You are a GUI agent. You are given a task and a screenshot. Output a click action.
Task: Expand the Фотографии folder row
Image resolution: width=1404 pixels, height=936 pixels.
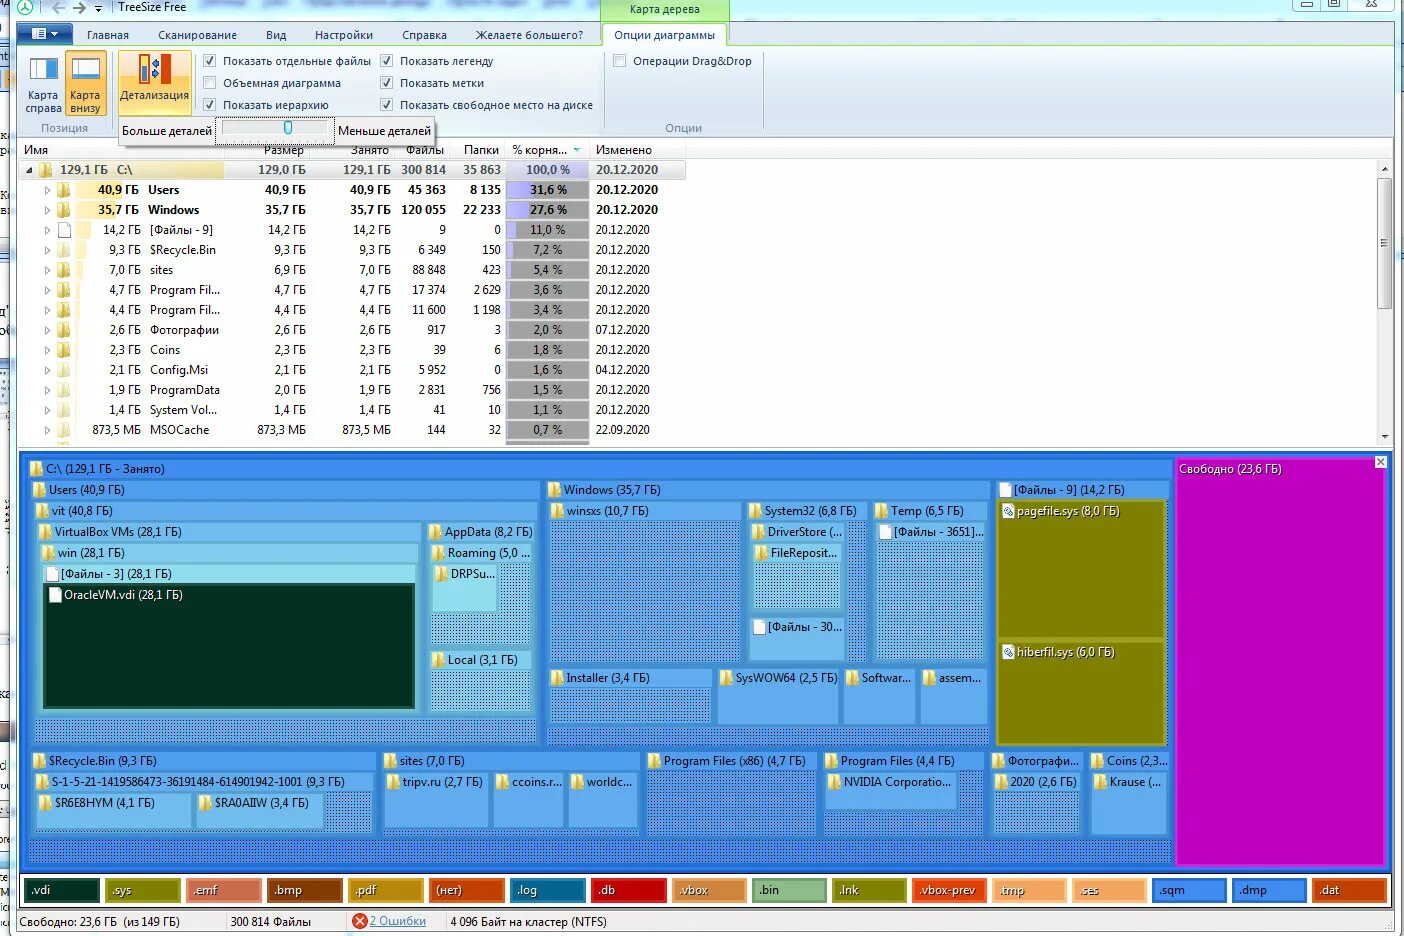pos(46,330)
